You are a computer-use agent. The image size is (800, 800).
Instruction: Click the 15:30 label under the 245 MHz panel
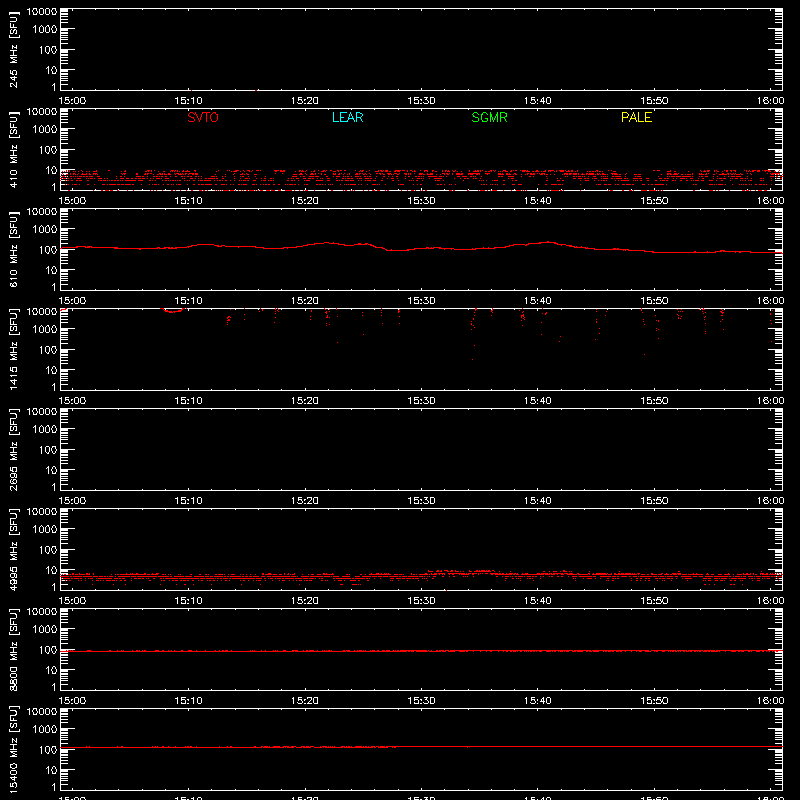421,101
